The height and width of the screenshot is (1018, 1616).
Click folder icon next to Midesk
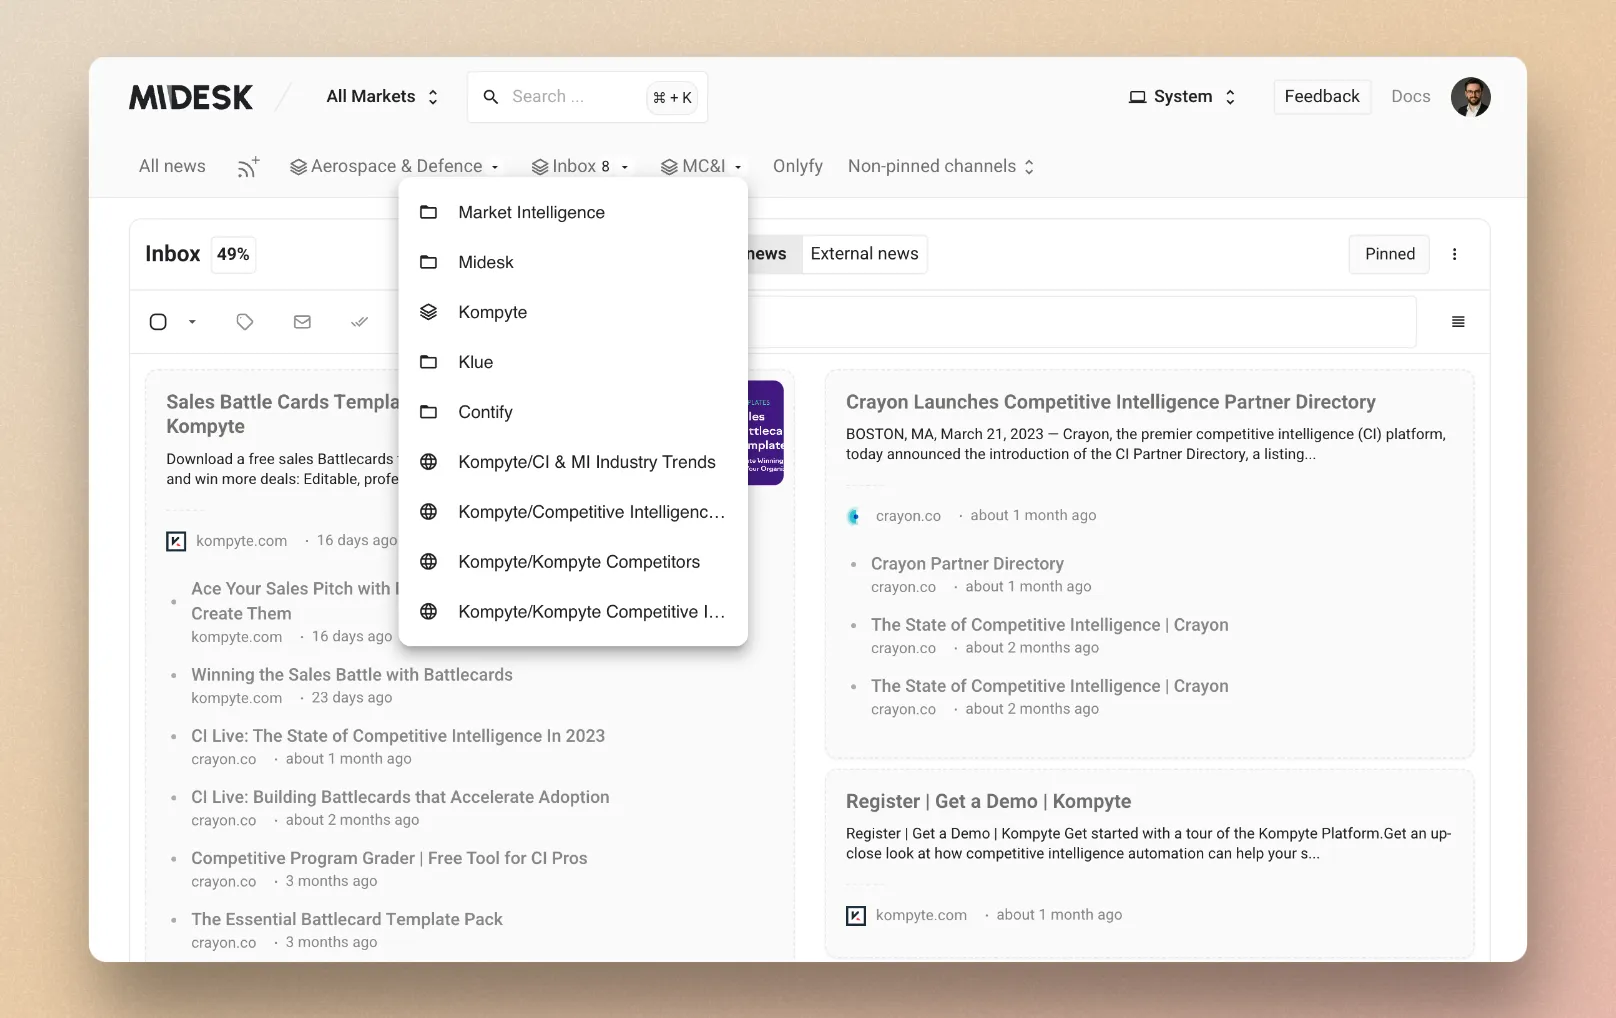coord(428,262)
